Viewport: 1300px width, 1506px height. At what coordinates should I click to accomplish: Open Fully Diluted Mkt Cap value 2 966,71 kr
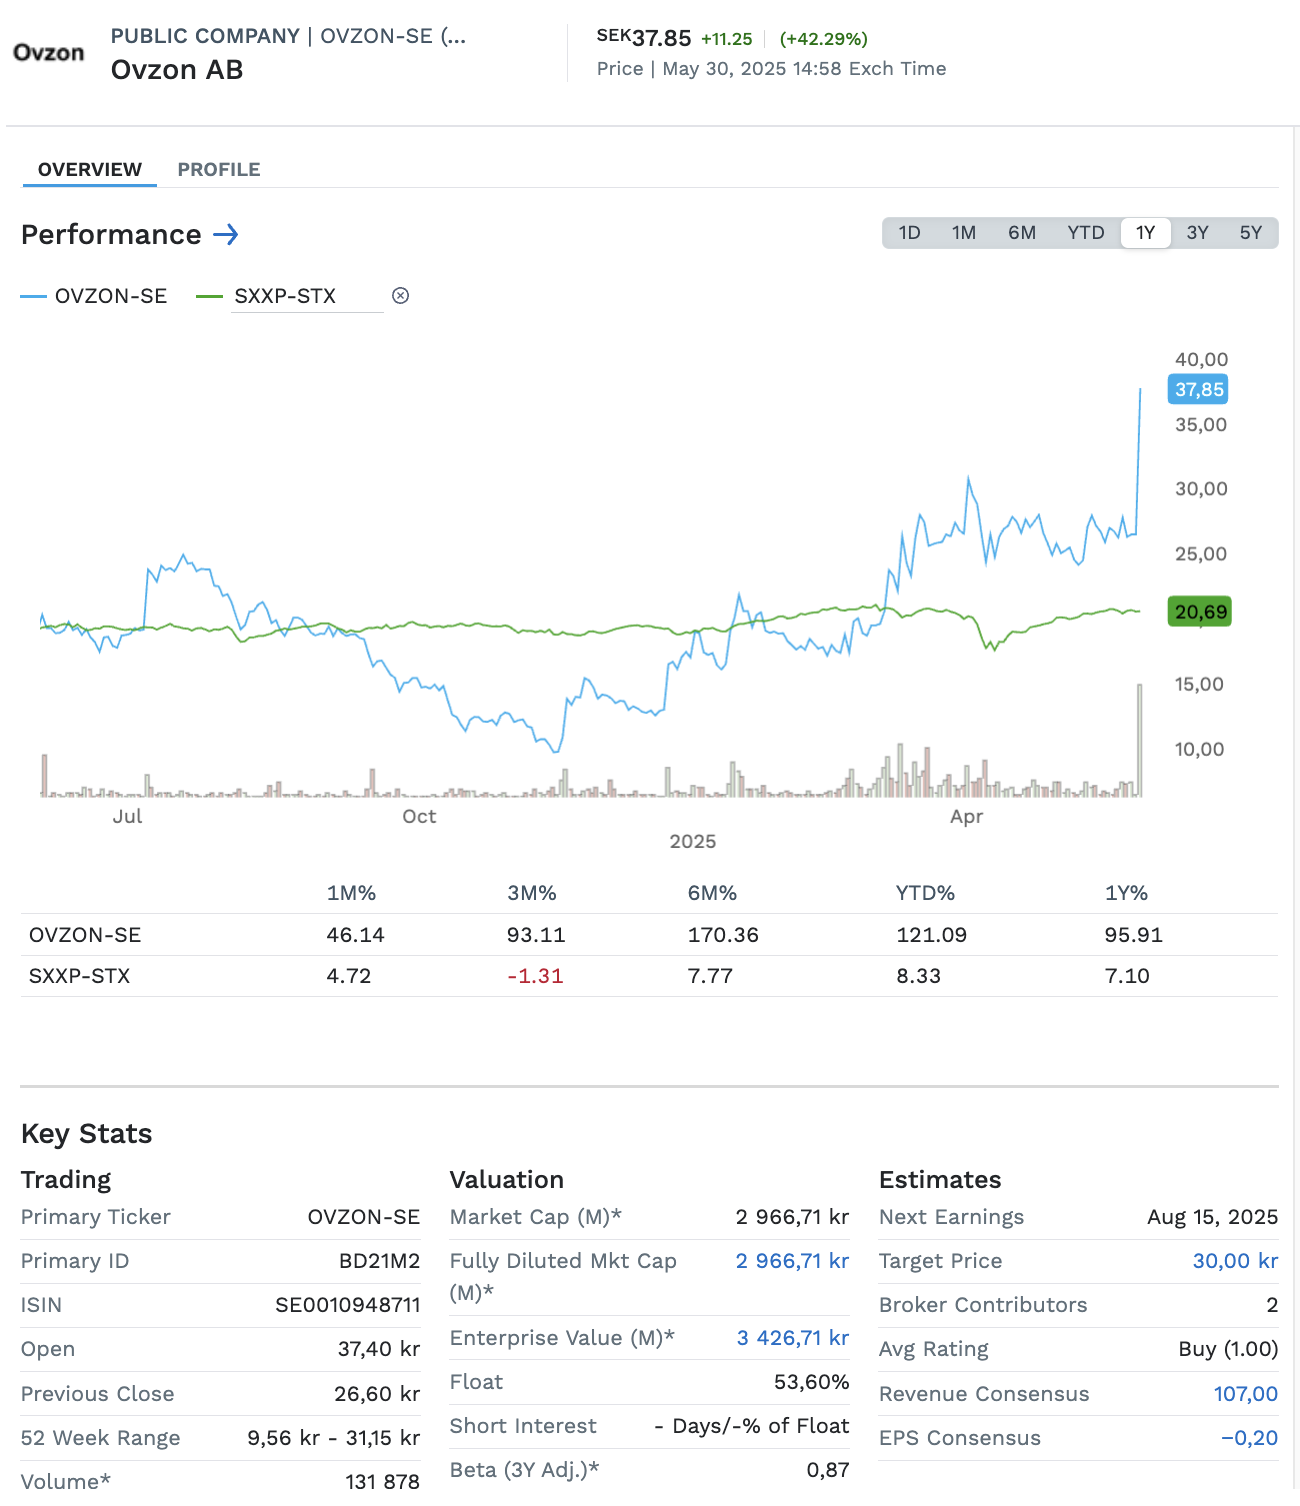point(792,1261)
